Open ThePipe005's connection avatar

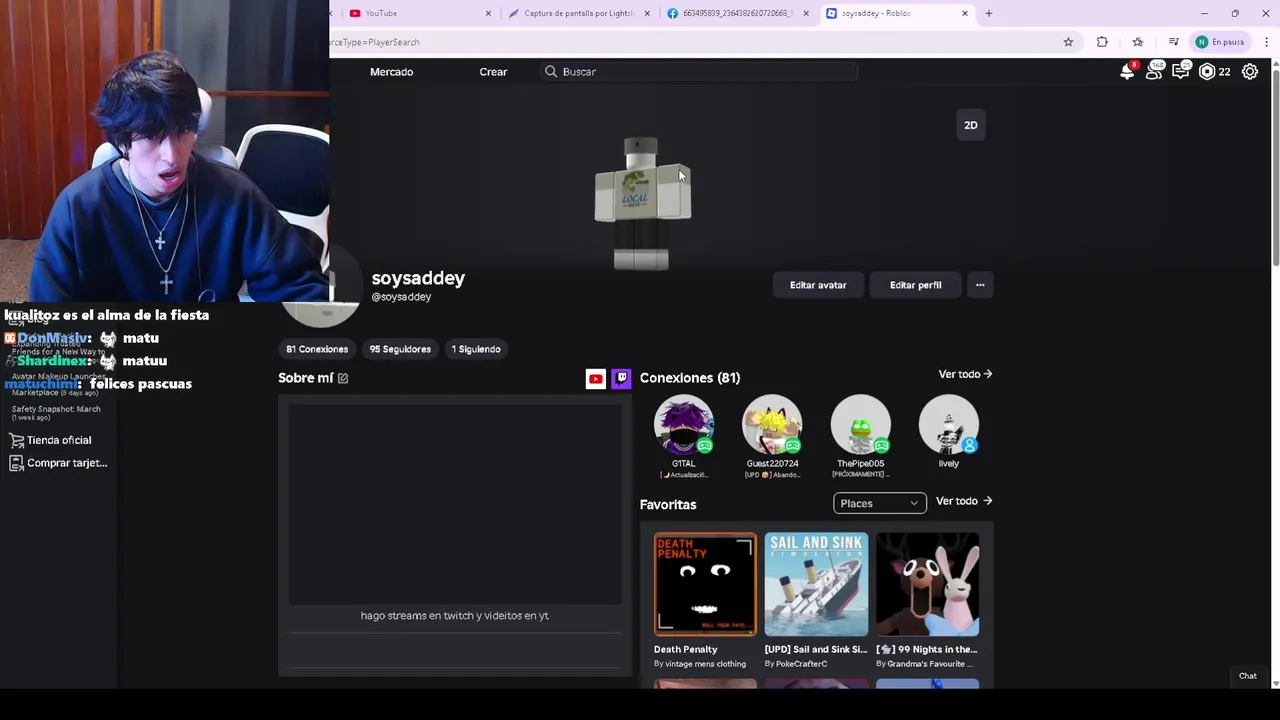tap(861, 424)
